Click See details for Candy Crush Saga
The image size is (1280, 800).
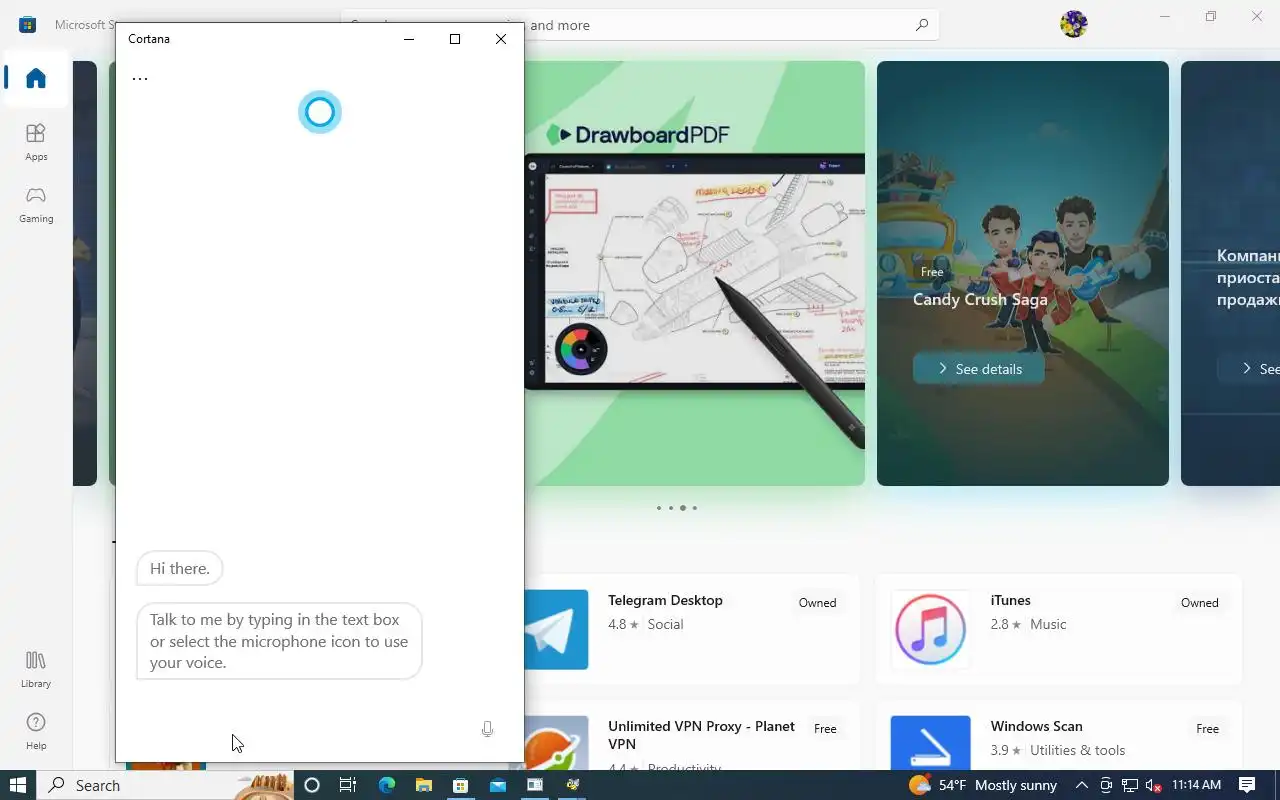pyautogui.click(x=979, y=369)
